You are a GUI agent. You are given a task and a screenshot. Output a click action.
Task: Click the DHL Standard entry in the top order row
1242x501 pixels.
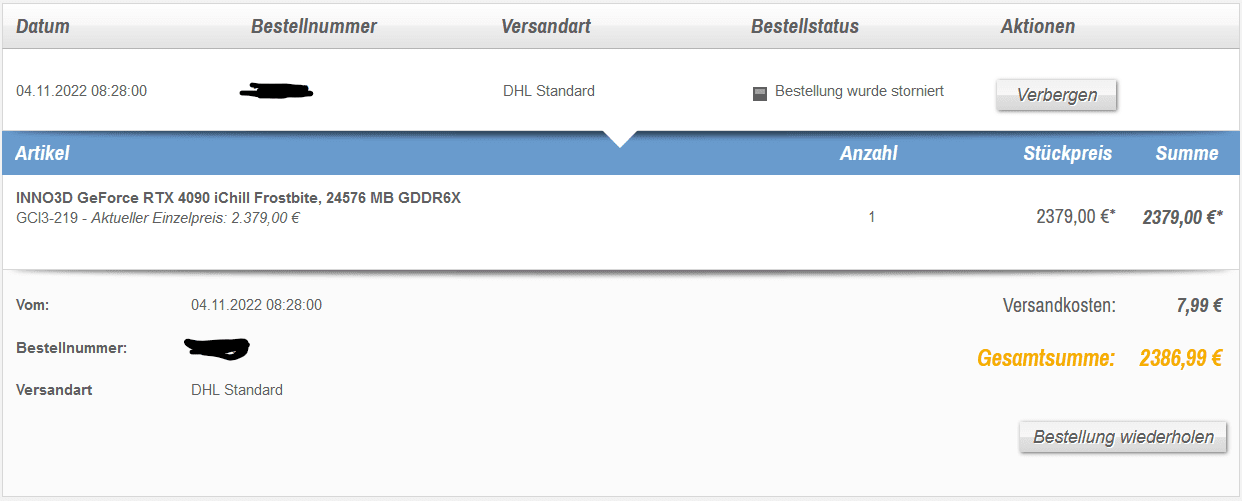click(549, 91)
